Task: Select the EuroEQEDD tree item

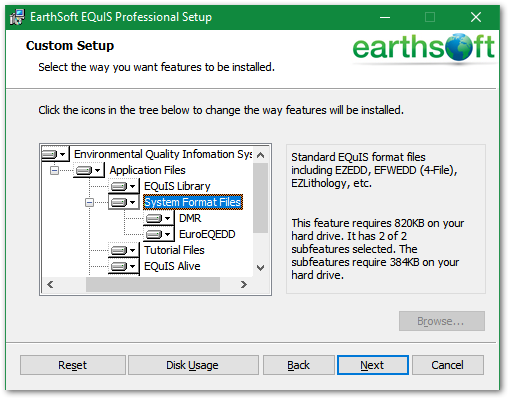Action: [207, 234]
